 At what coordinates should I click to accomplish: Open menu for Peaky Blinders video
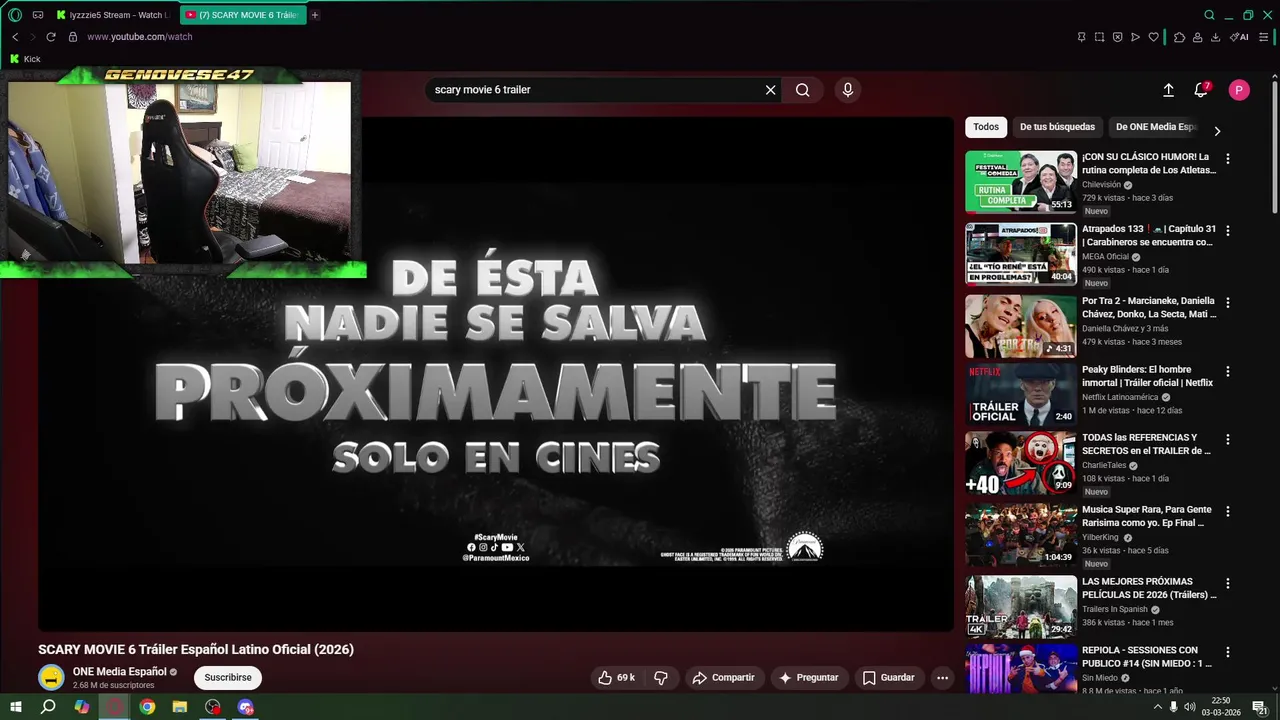pyautogui.click(x=1228, y=372)
